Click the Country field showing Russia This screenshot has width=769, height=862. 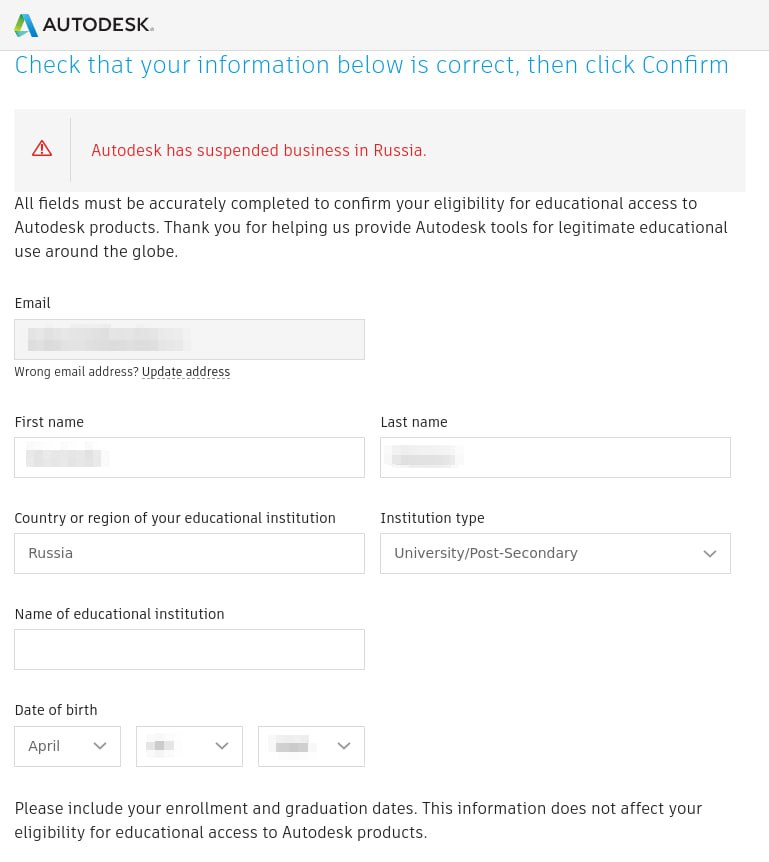pos(189,553)
